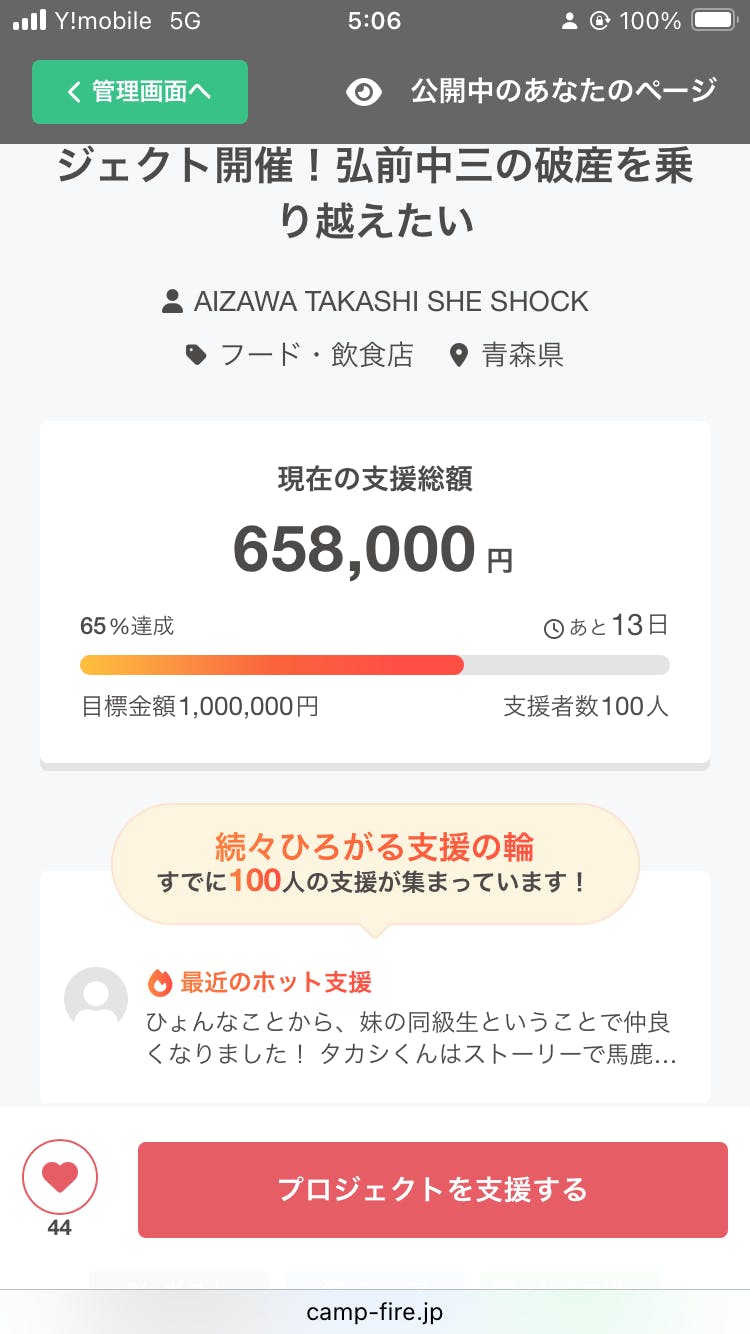This screenshot has width=750, height=1334.
Task: Open the 青森県 location link
Action: coord(522,355)
